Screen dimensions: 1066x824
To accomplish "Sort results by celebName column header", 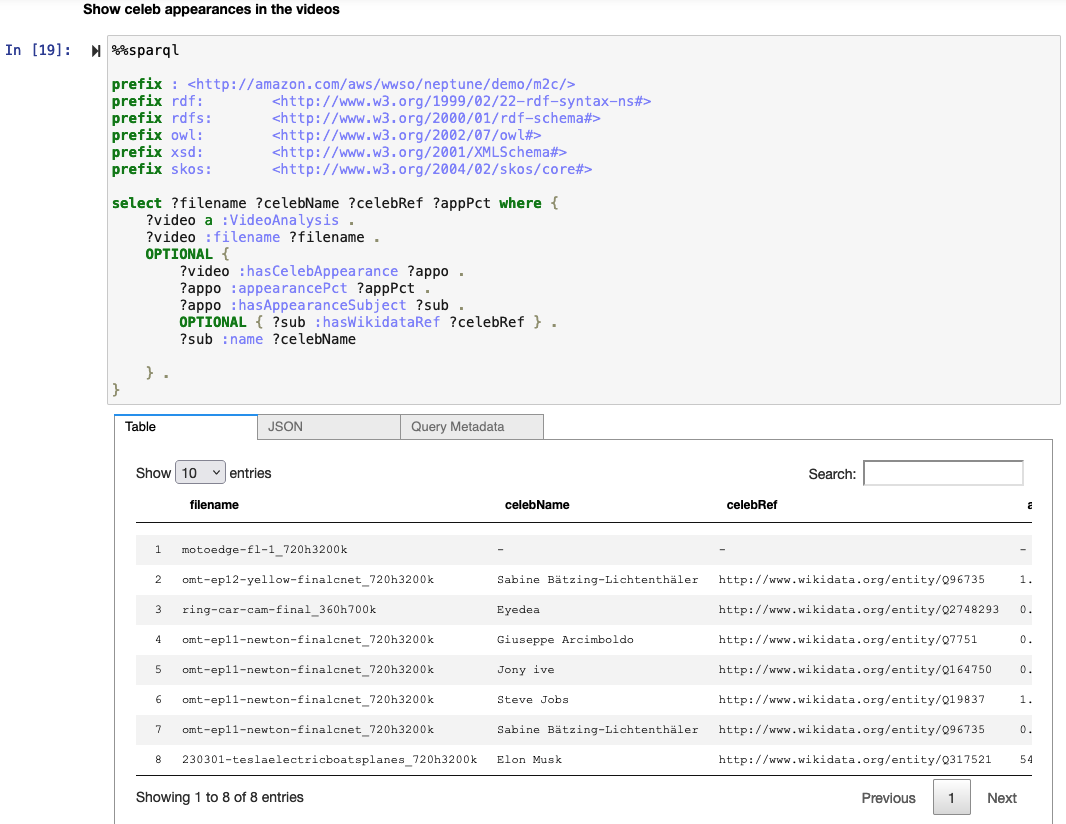I will click(537, 505).
